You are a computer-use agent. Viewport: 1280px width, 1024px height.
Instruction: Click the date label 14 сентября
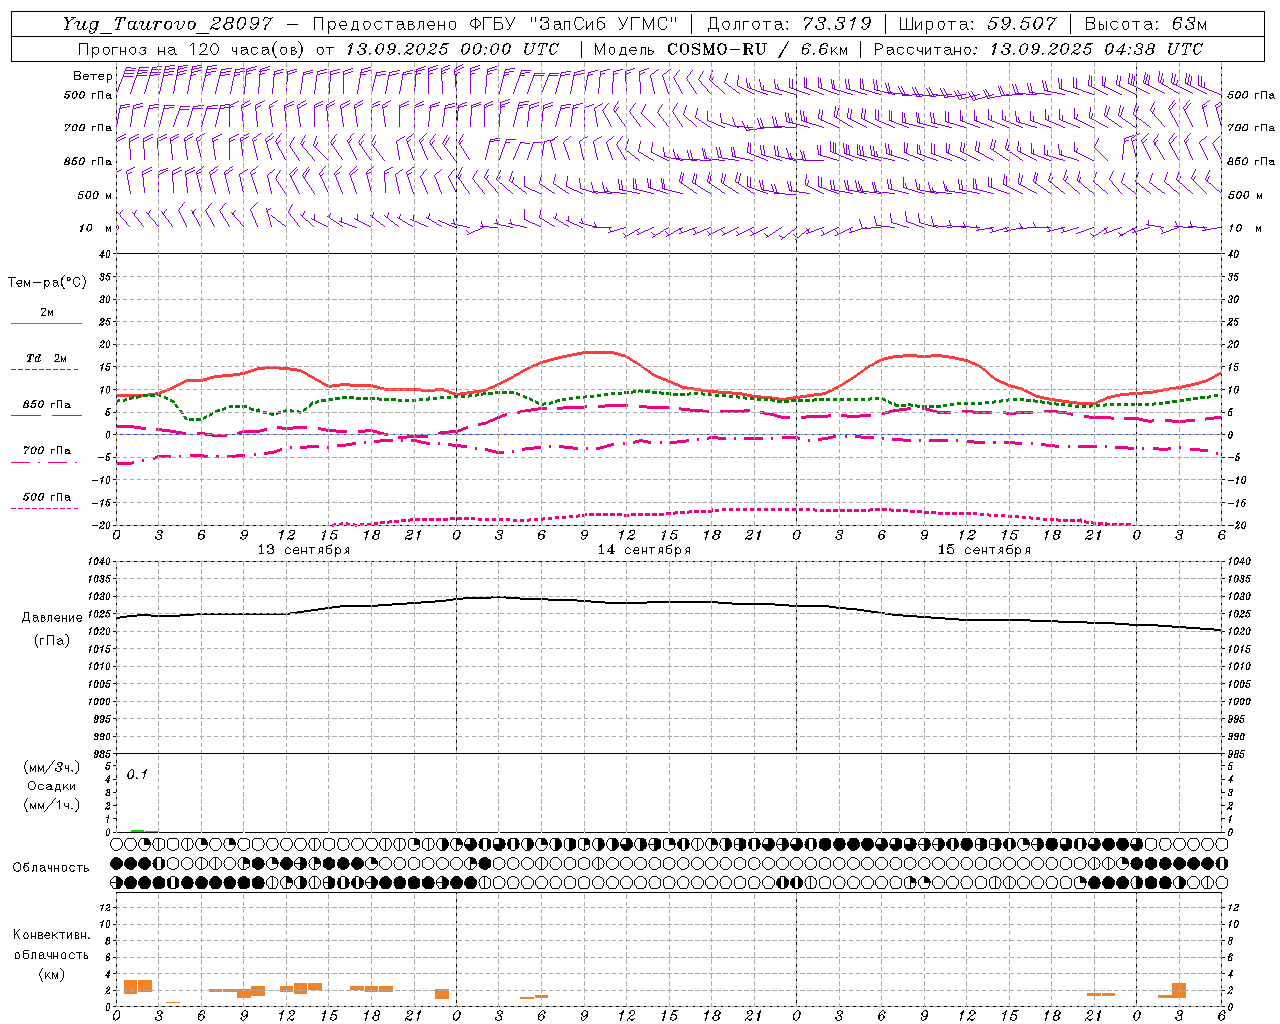tap(644, 550)
